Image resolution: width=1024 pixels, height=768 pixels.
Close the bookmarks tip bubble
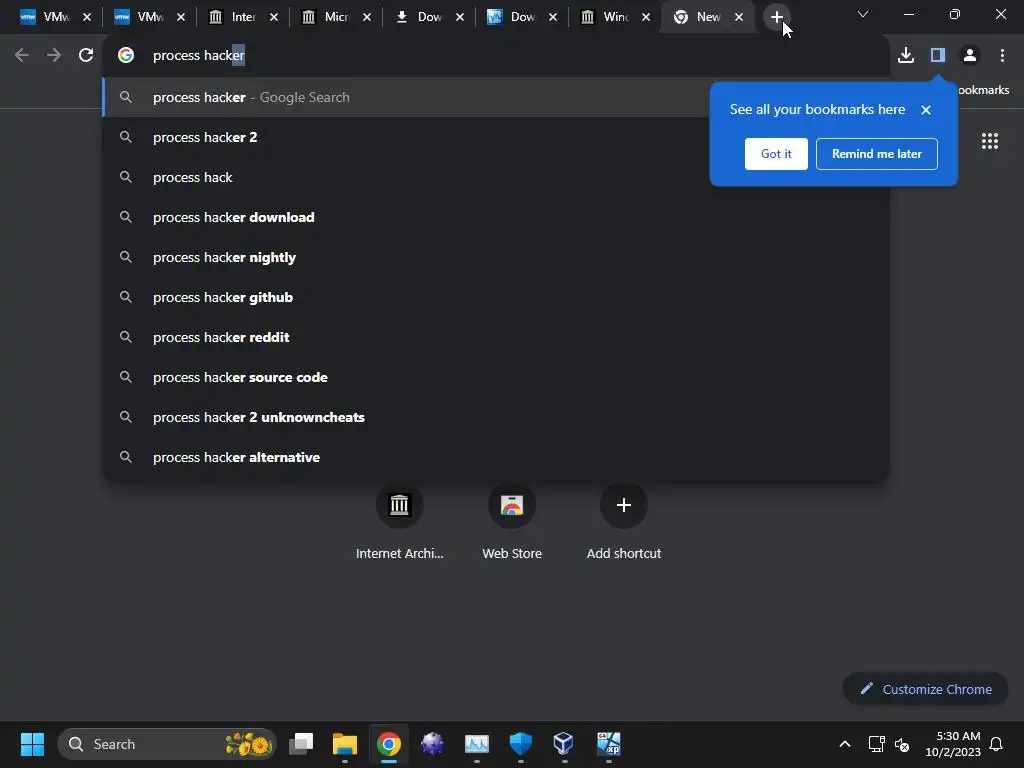point(926,110)
